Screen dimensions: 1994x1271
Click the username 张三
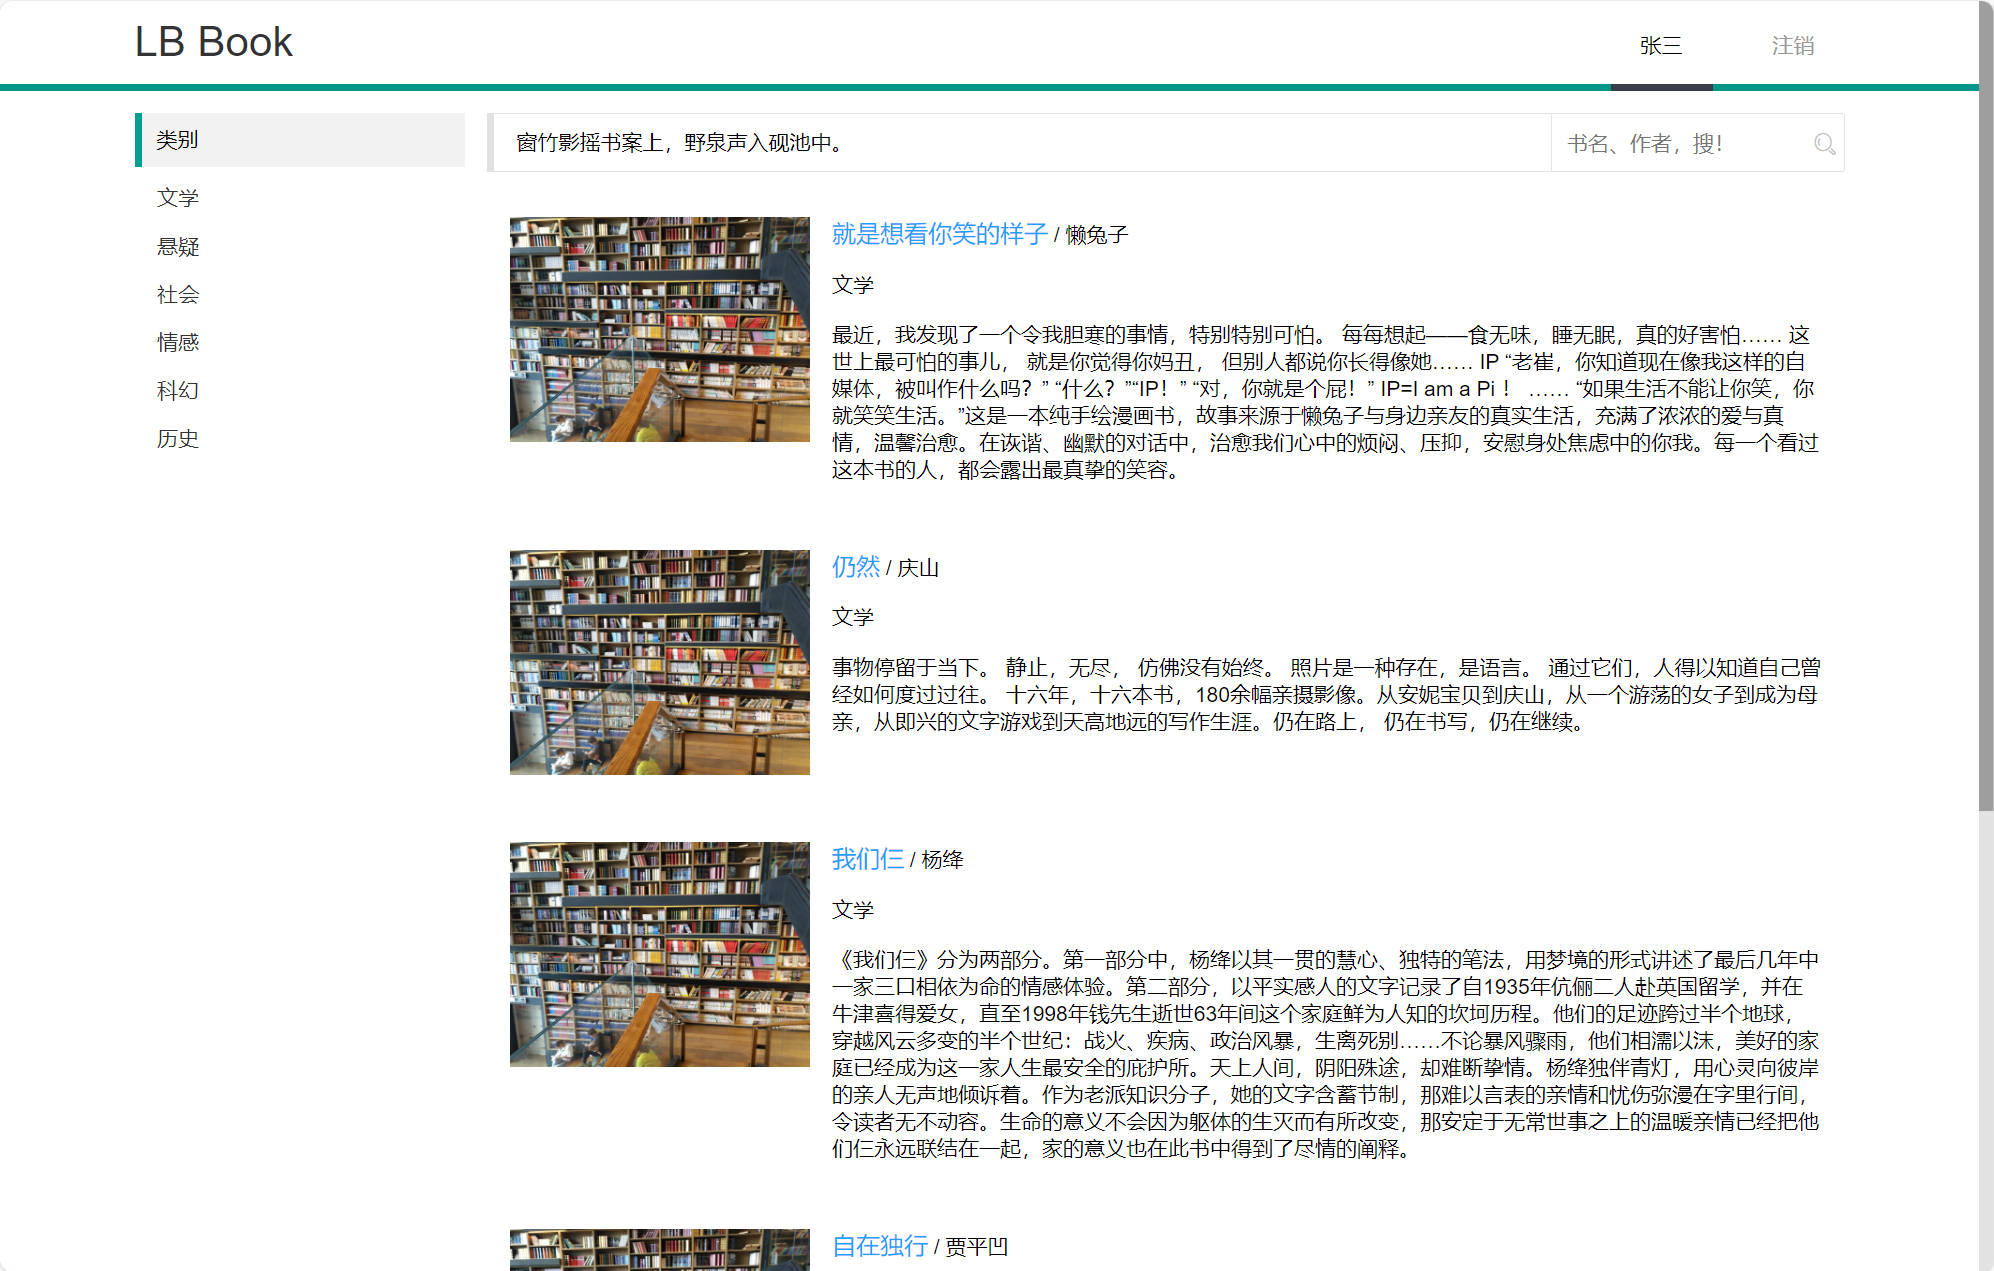pyautogui.click(x=1660, y=45)
